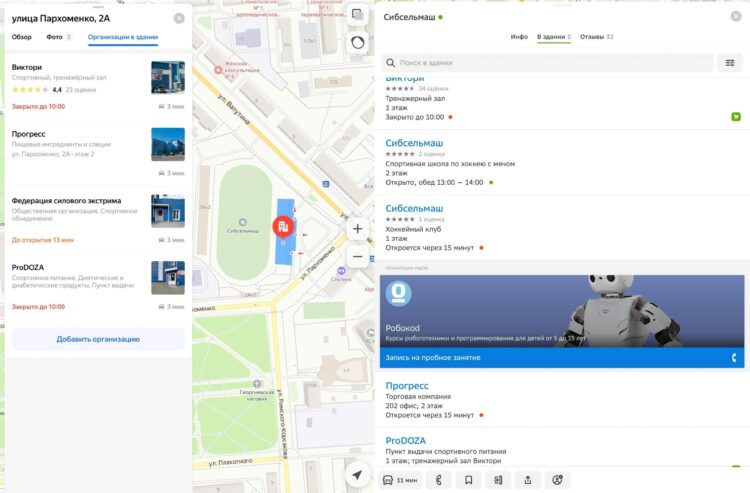Switch to the Обзор tab
Image resolution: width=750 pixels, height=493 pixels.
[x=22, y=37]
